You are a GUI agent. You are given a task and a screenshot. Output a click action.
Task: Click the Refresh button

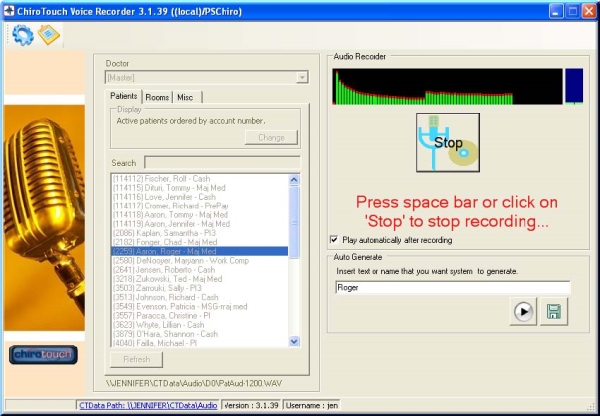(x=135, y=359)
